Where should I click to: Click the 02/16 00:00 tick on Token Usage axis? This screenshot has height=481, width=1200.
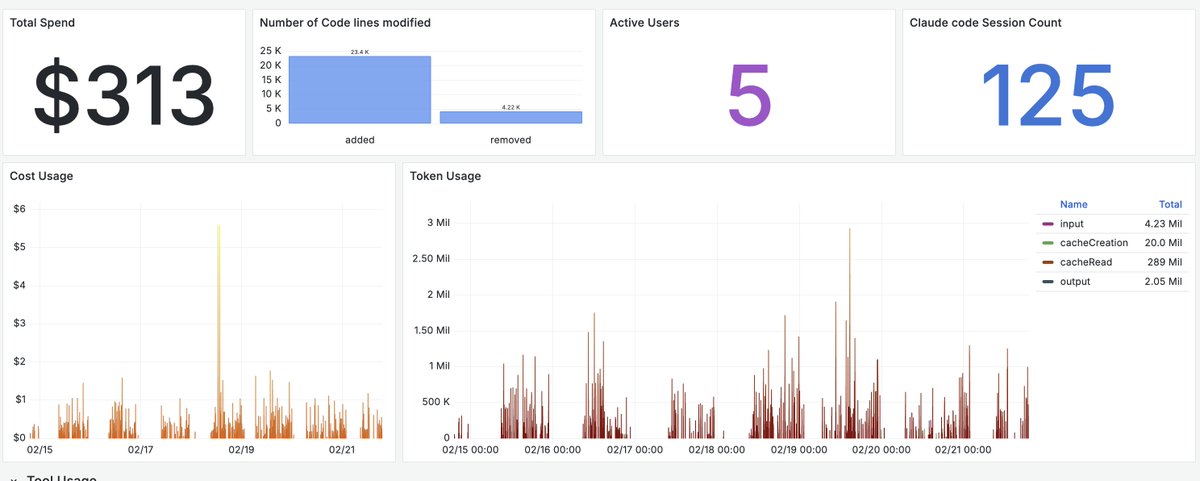click(x=552, y=450)
